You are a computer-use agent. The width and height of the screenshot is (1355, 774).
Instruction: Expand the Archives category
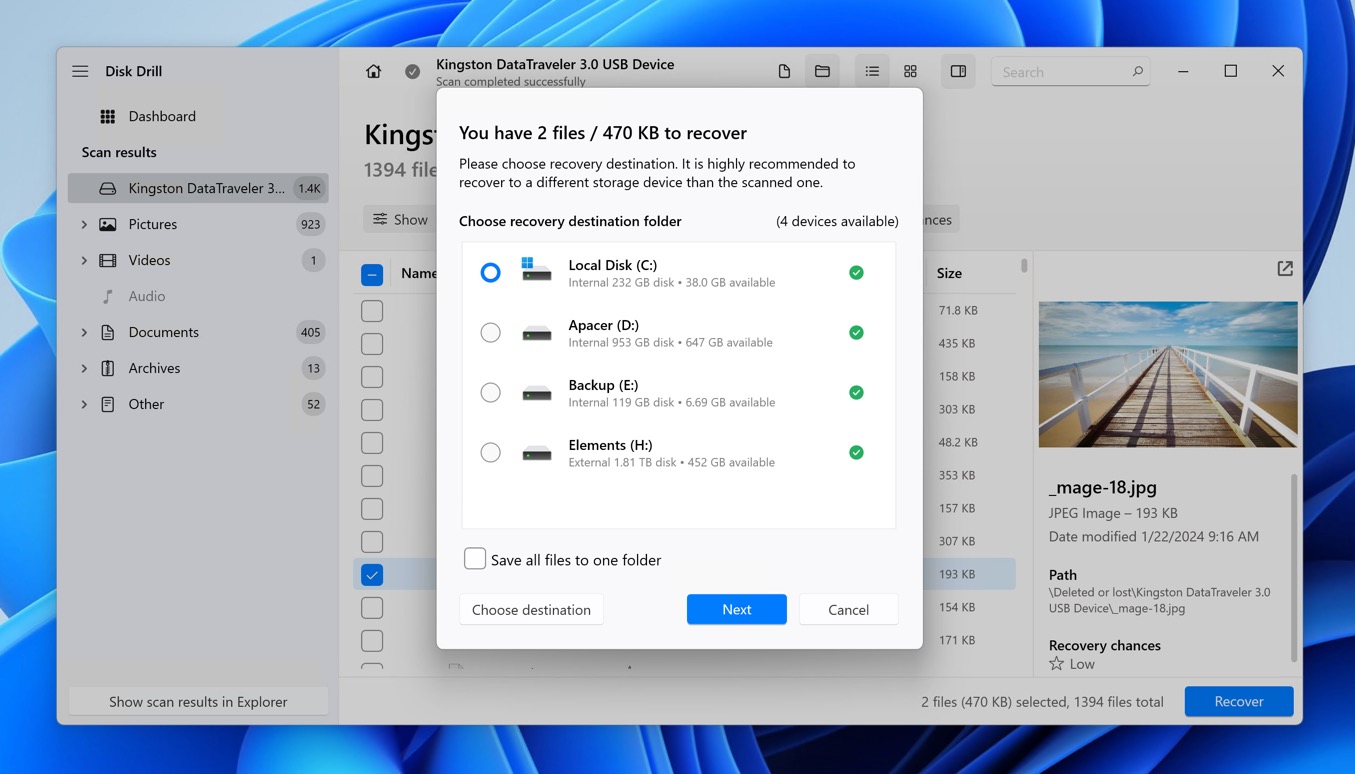84,368
